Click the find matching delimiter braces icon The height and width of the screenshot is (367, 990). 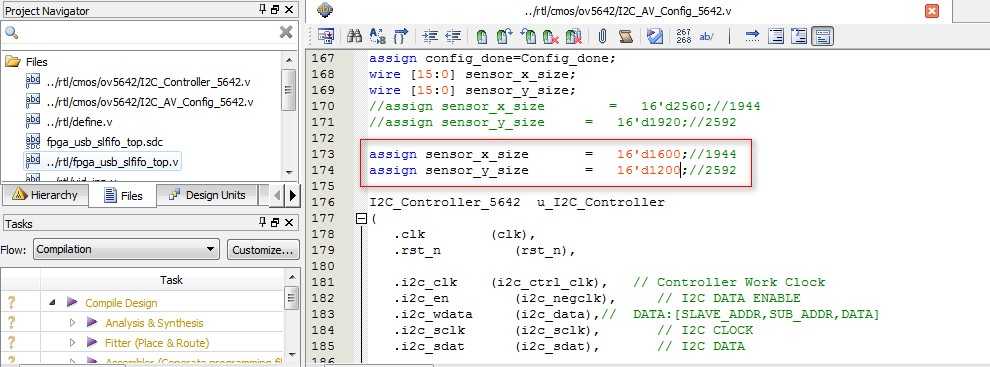coord(401,36)
